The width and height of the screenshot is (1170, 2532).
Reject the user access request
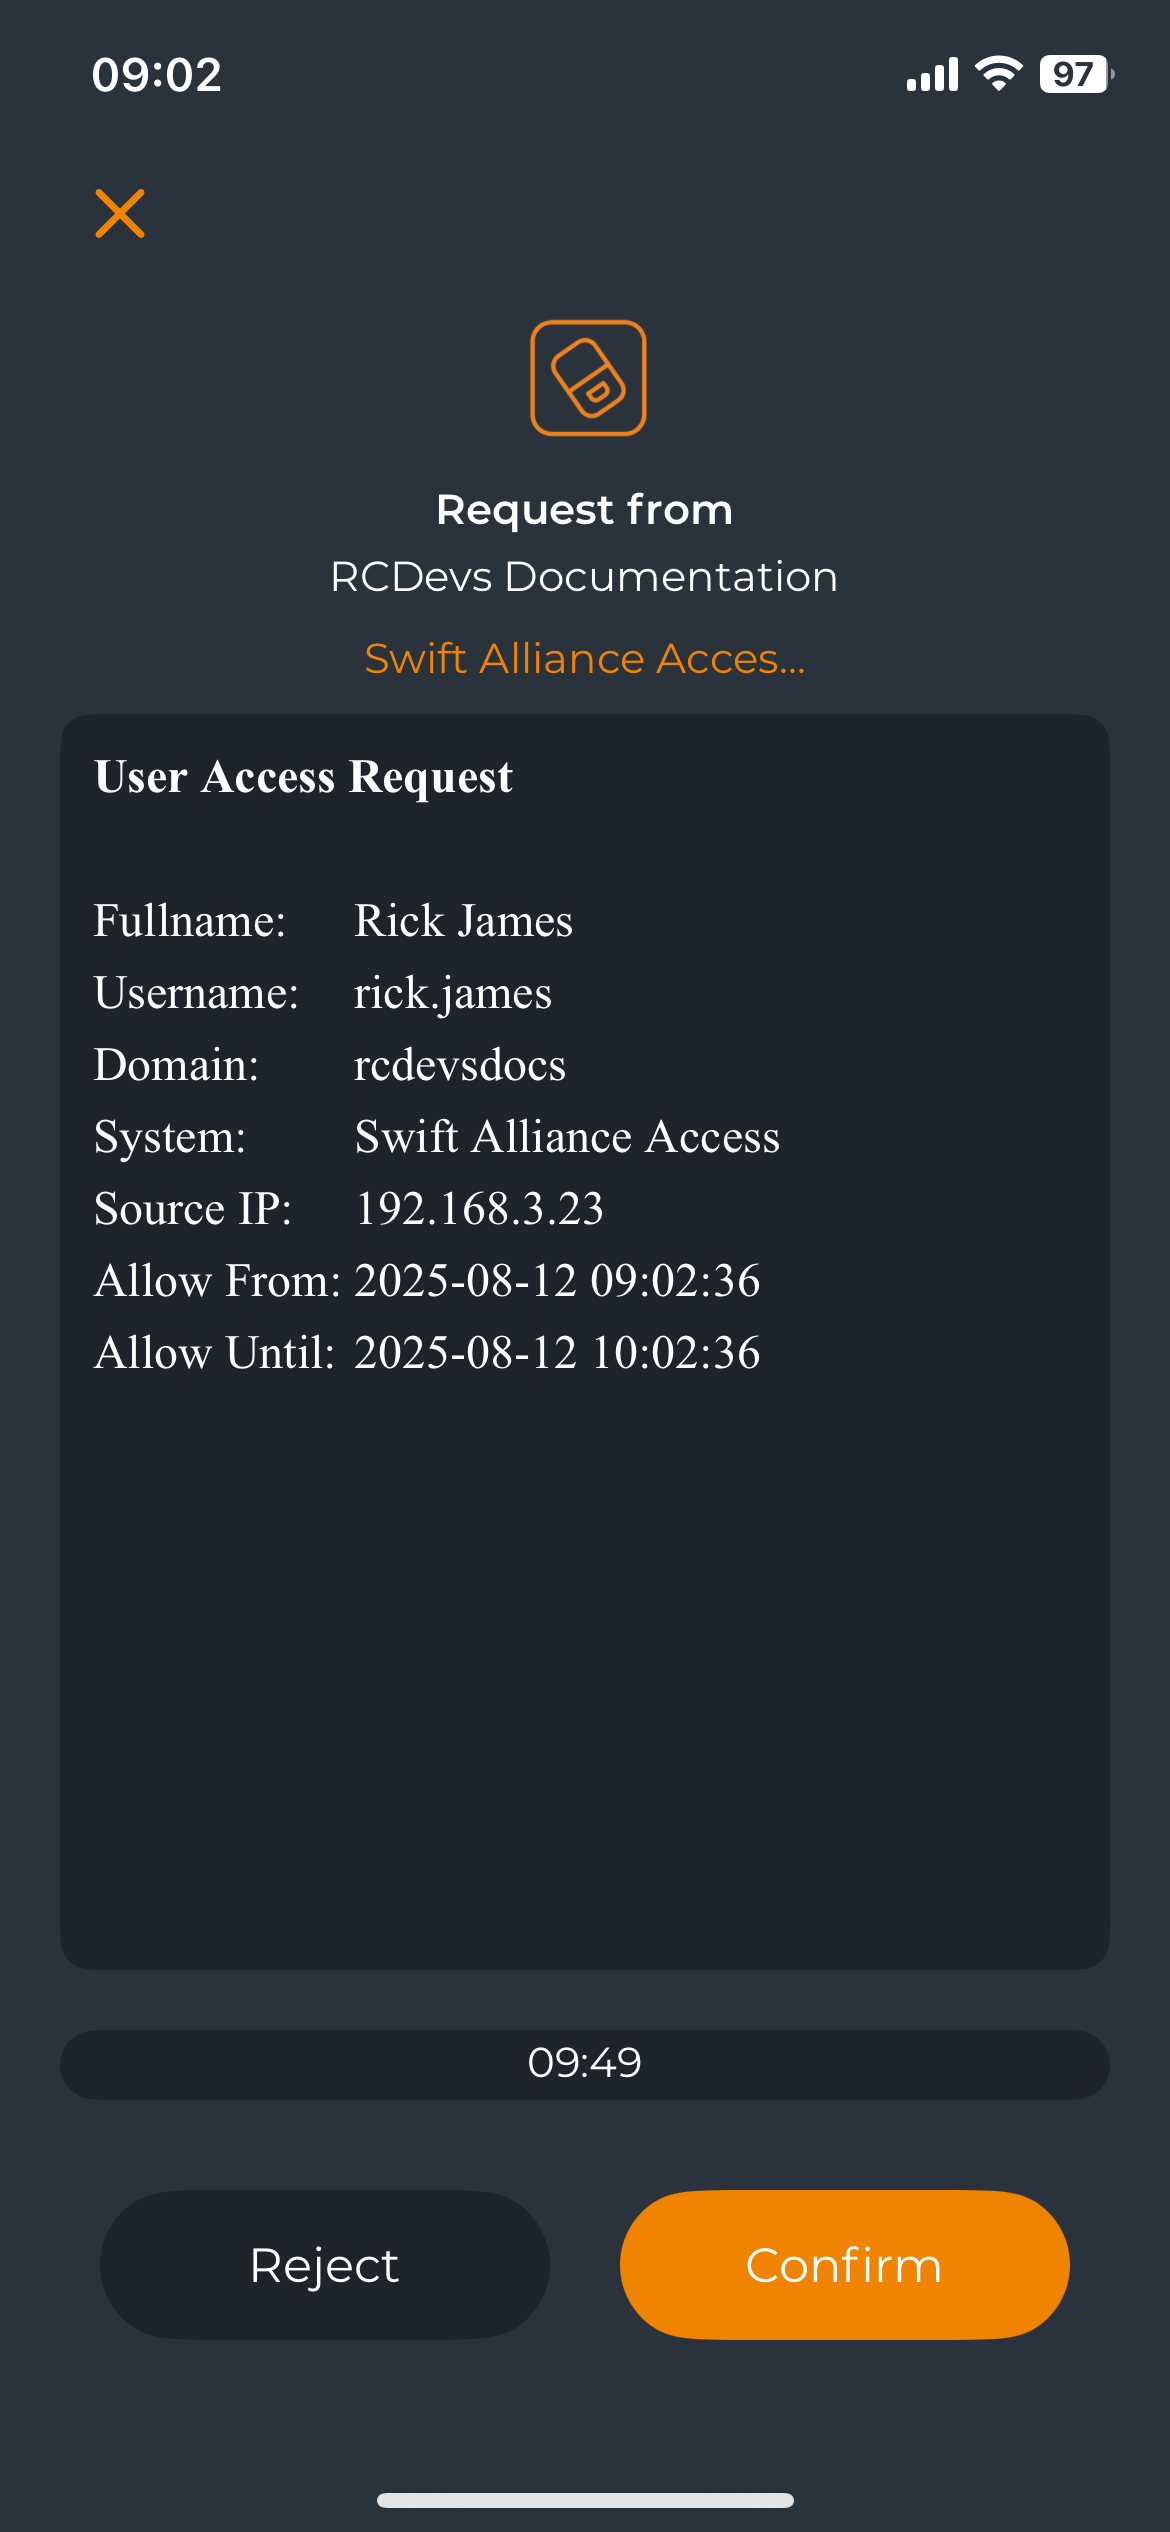pos(325,2265)
